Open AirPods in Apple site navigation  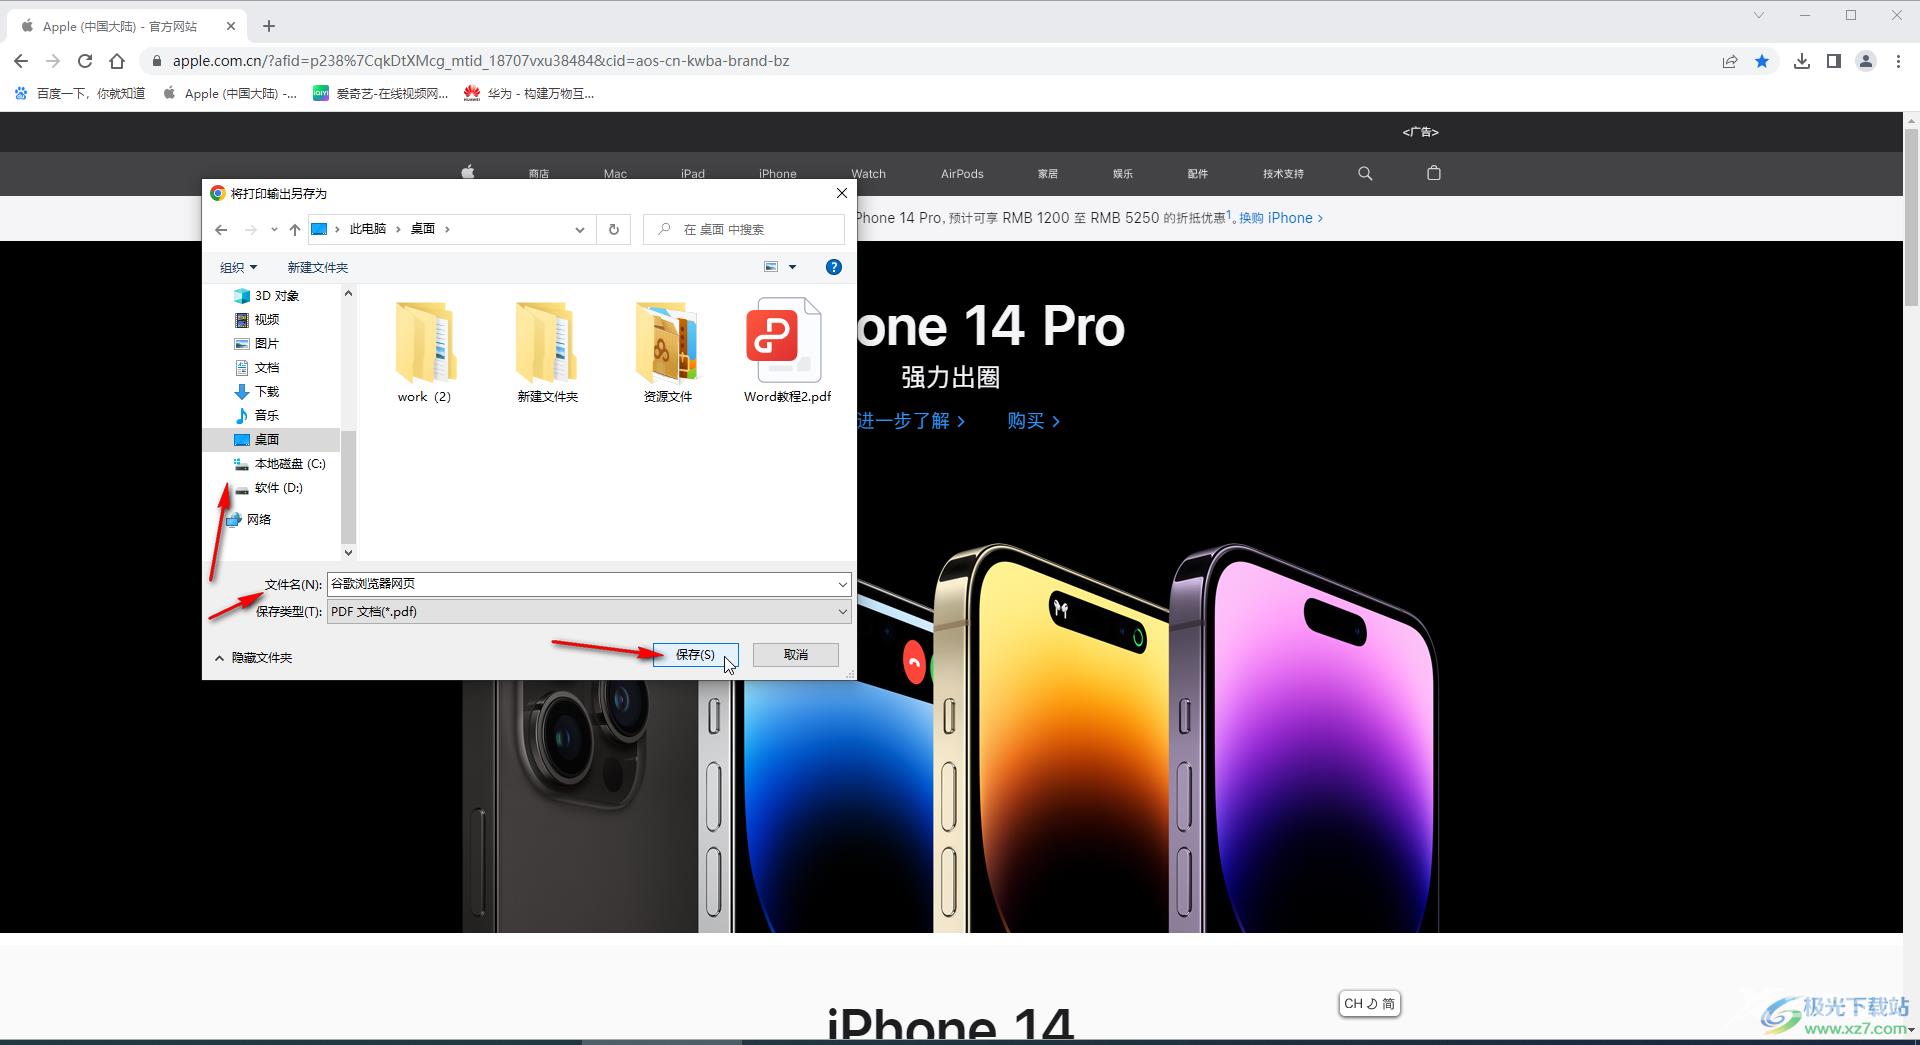[x=962, y=173]
